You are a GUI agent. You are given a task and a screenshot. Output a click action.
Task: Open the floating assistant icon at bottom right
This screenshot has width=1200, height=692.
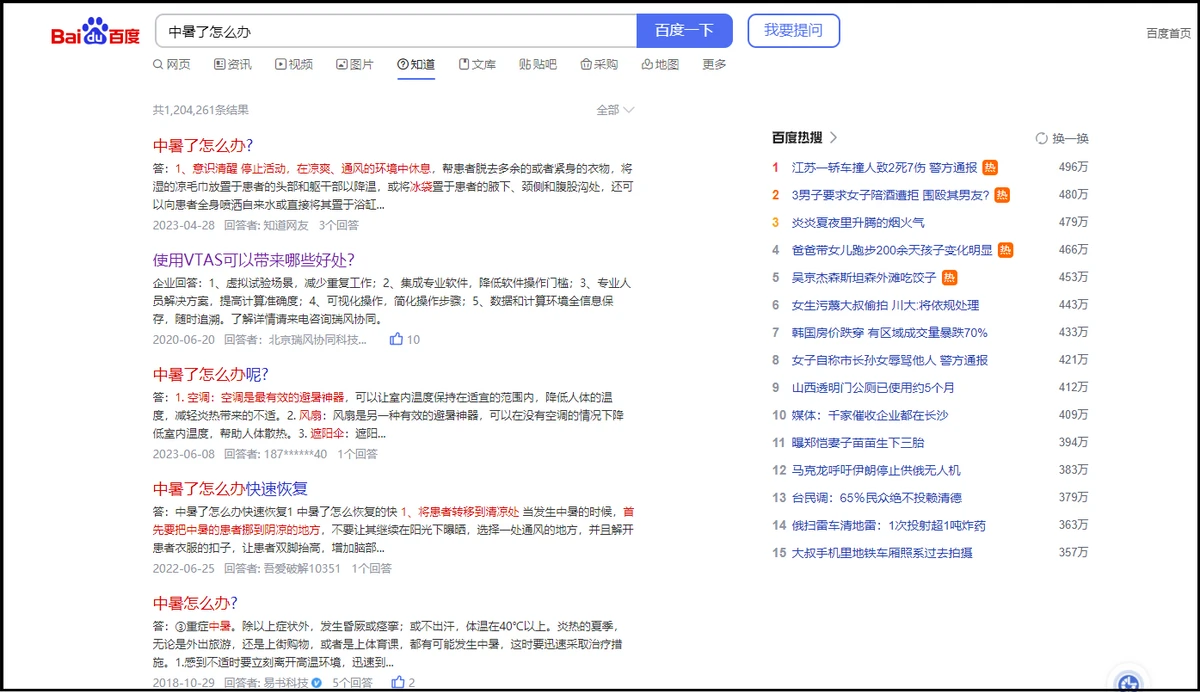[x=1129, y=682]
